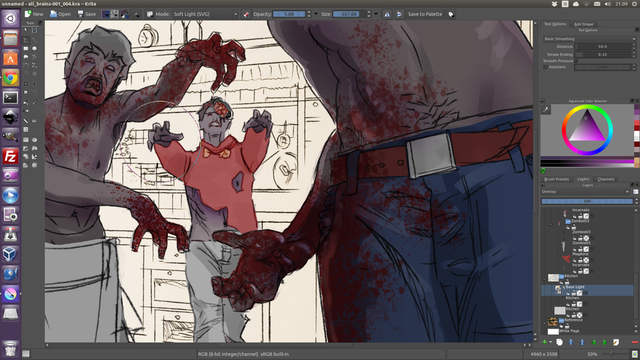Click the icon right of Save to Palette
The image size is (640, 360).
[451, 14]
